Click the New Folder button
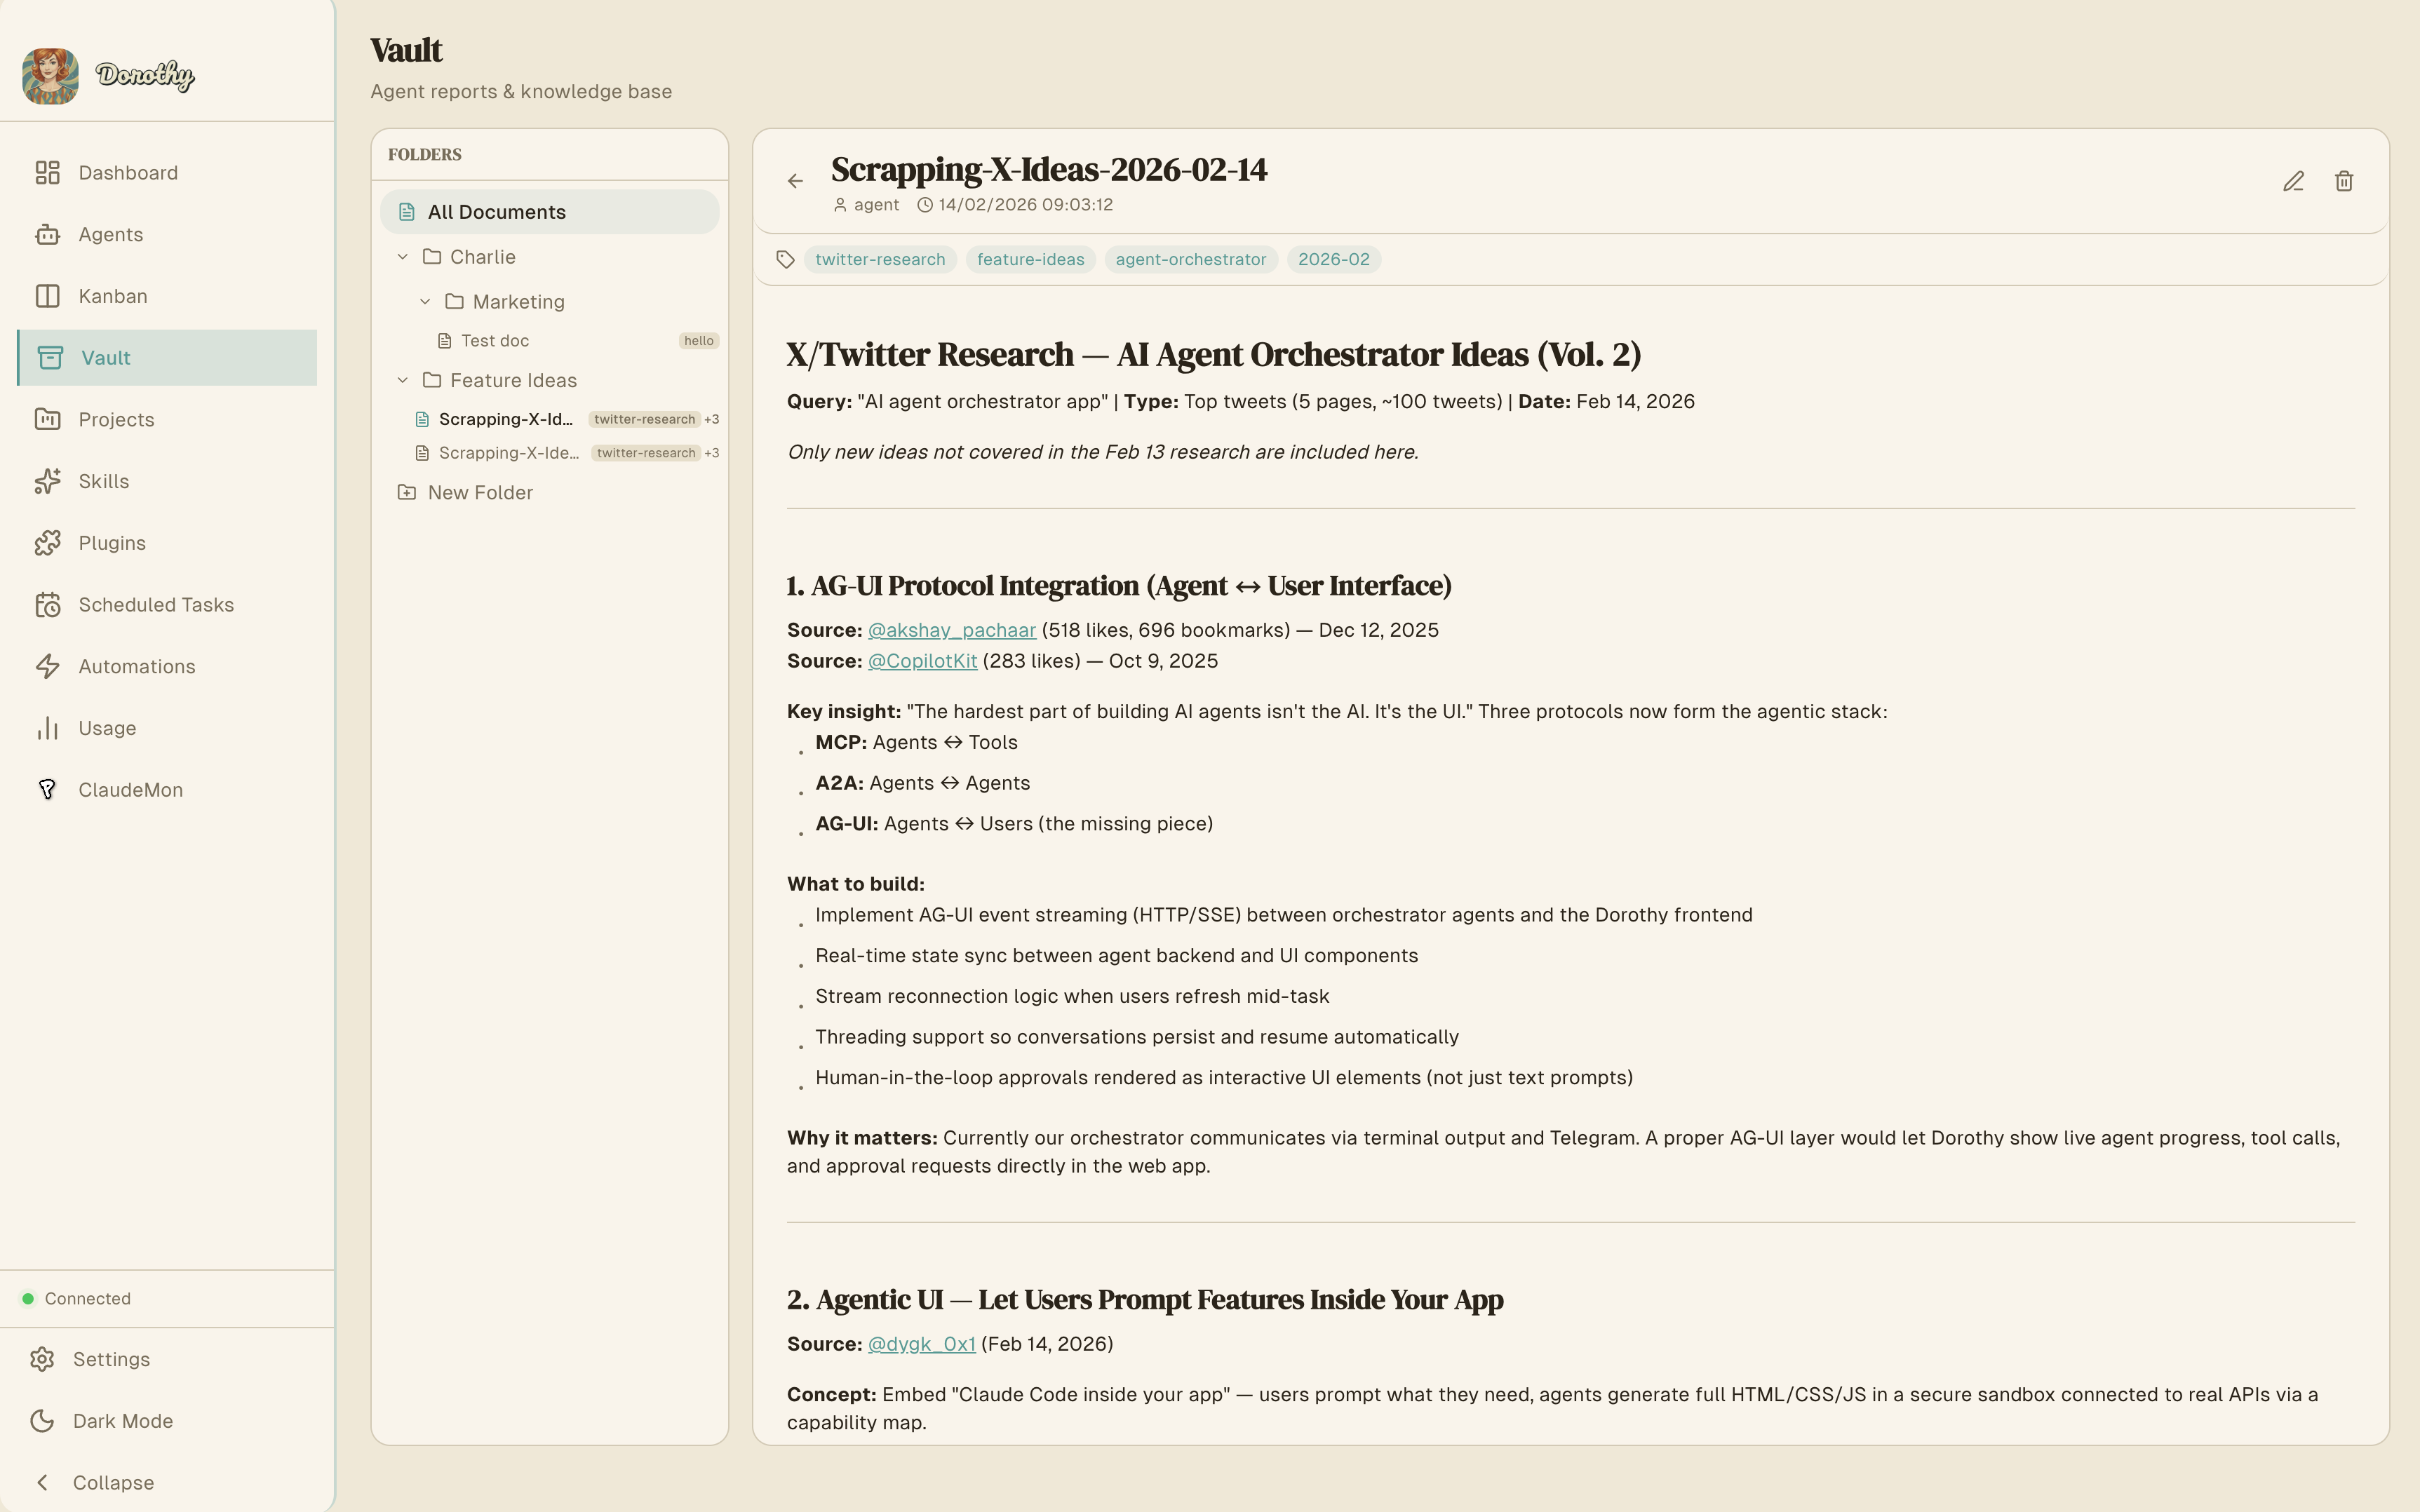This screenshot has height=1512, width=2420. coord(479,493)
